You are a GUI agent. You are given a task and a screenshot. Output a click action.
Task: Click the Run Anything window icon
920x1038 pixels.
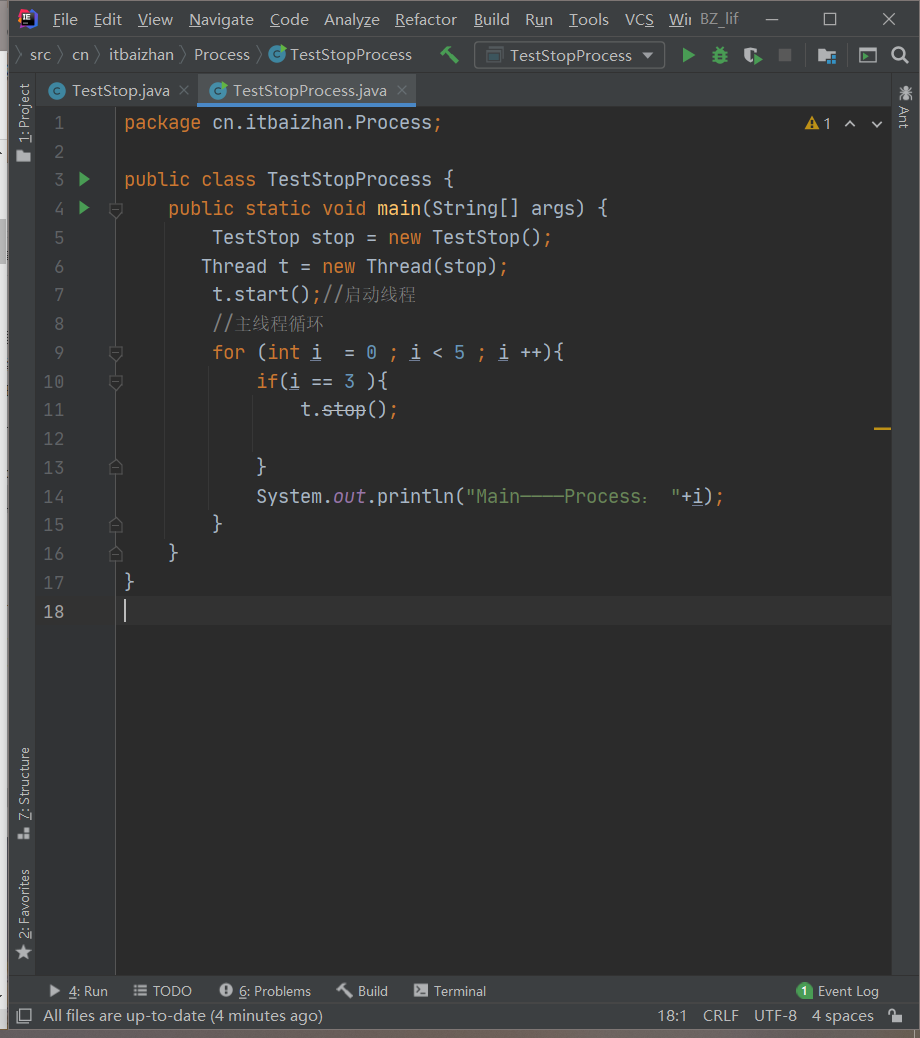[868, 55]
